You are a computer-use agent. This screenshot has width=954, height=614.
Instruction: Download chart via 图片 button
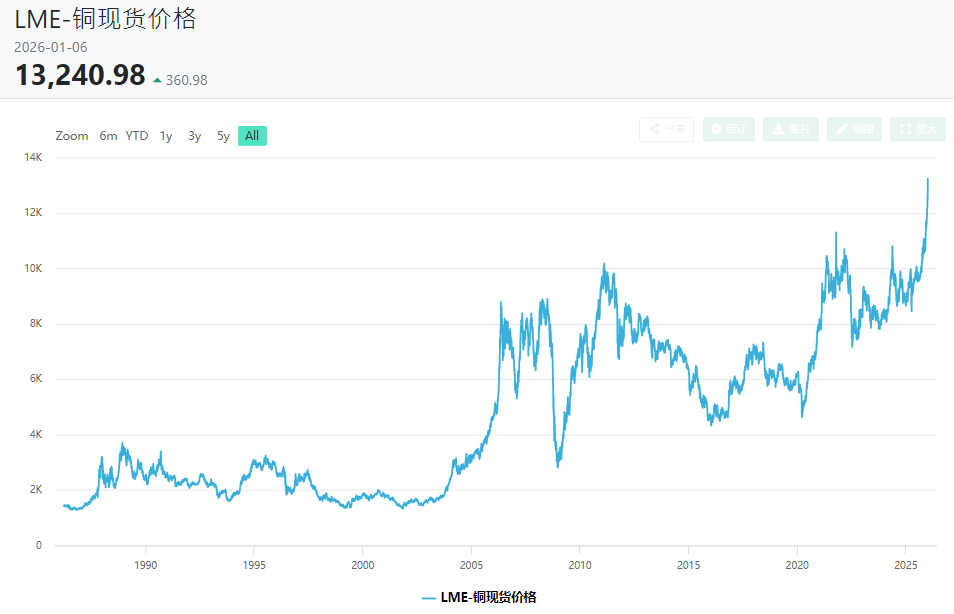[790, 129]
